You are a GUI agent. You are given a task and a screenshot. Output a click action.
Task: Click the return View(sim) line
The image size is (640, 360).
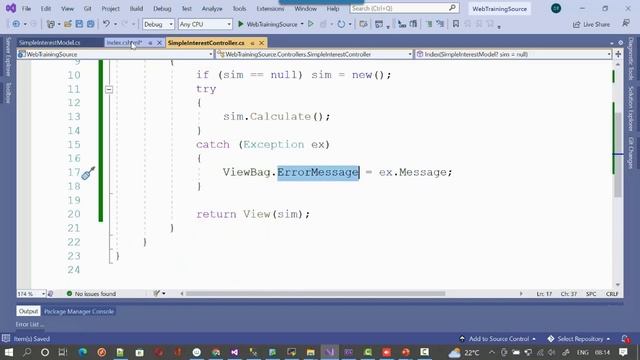(x=253, y=214)
